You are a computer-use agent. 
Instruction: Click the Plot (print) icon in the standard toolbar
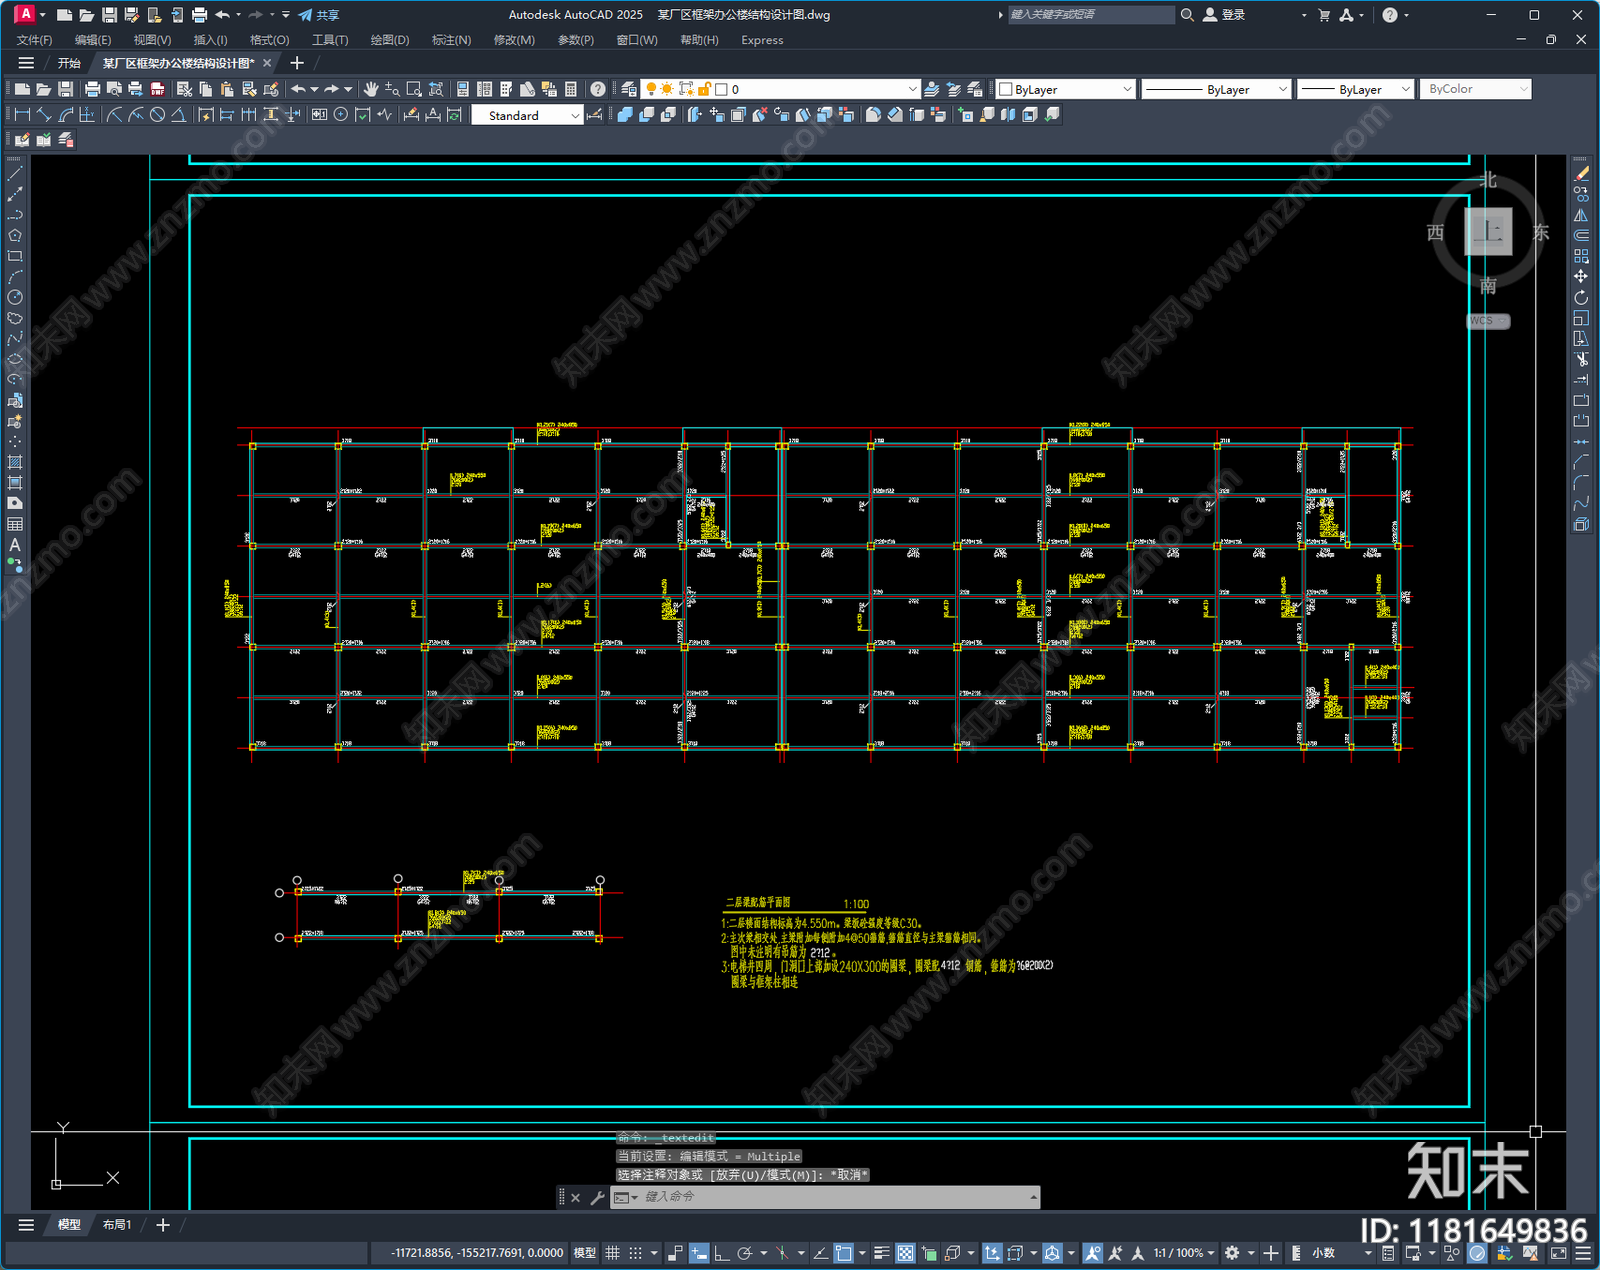pyautogui.click(x=93, y=89)
